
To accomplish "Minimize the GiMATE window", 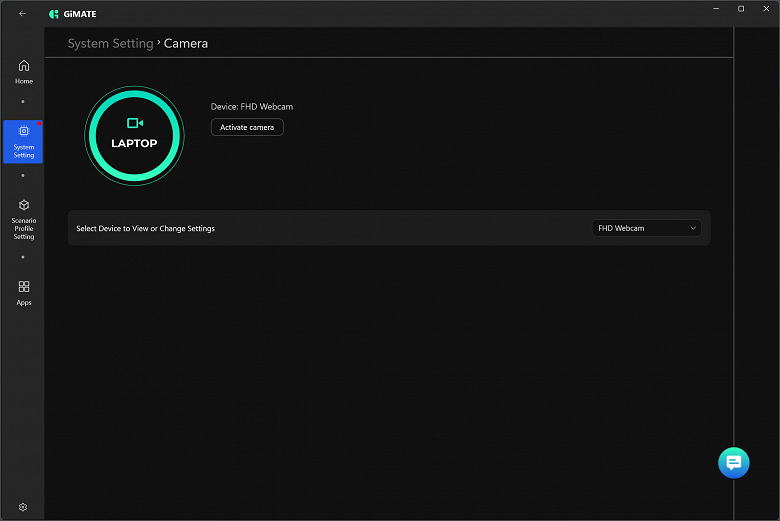I will pos(712,9).
